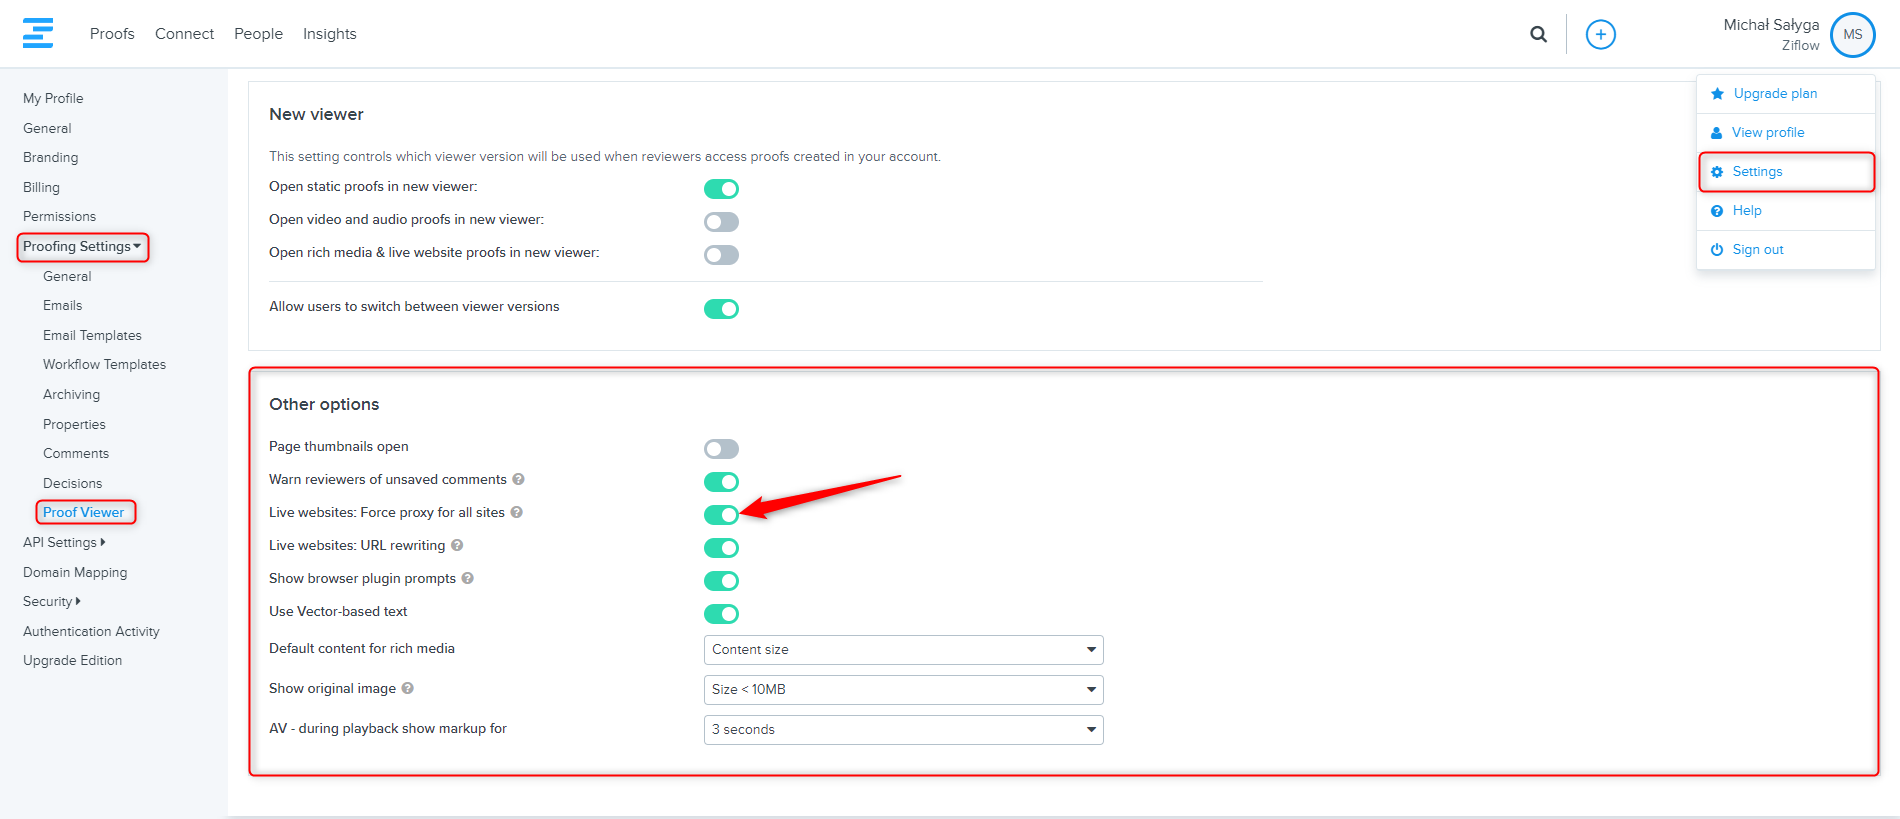The image size is (1900, 819).
Task: Click the plus create new icon
Action: [x=1600, y=34]
